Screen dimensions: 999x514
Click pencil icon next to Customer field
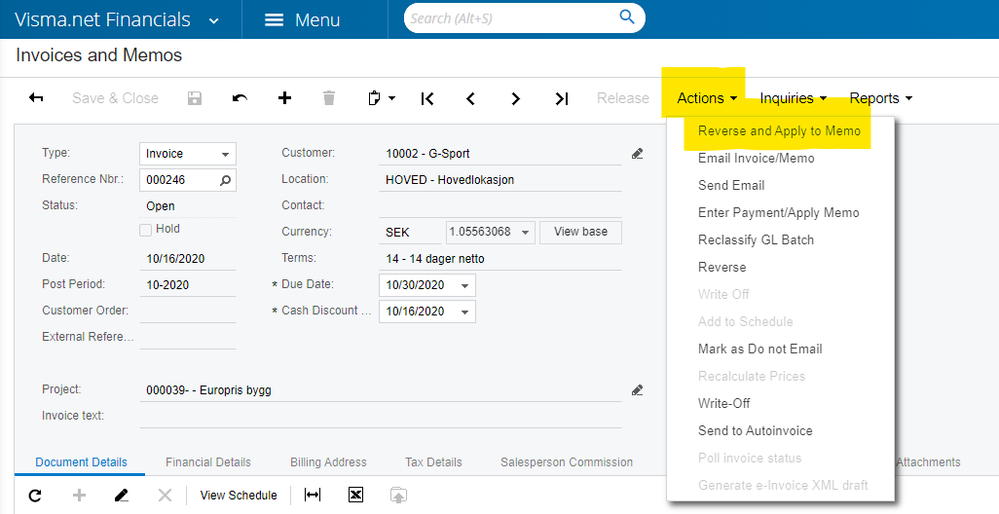637,153
